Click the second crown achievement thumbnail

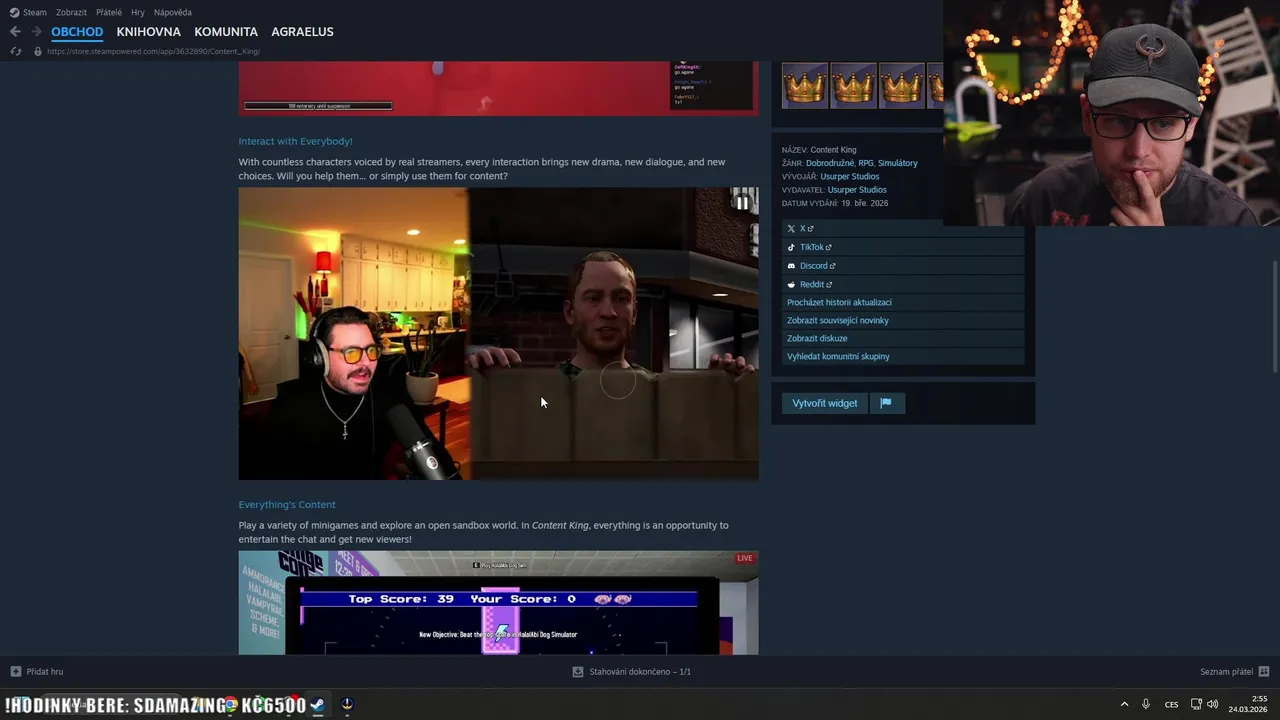pos(853,85)
